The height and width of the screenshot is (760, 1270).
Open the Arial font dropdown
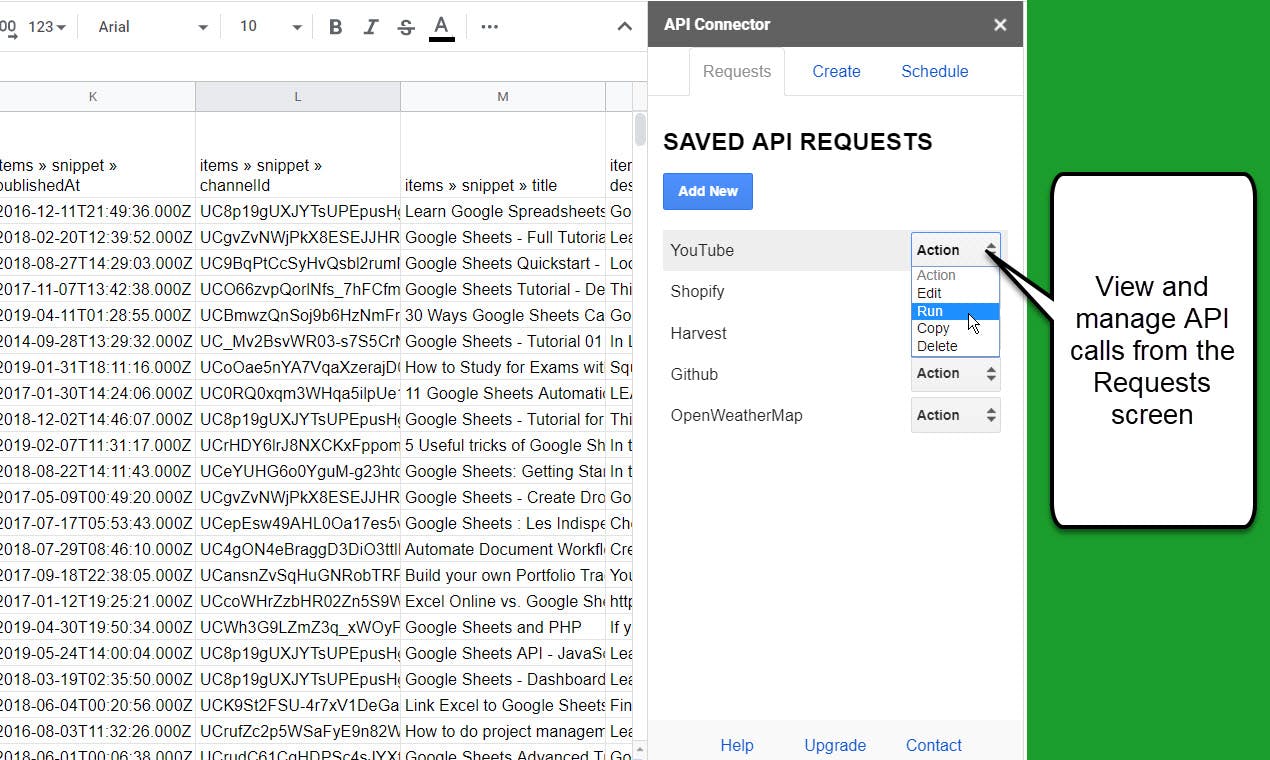point(152,27)
